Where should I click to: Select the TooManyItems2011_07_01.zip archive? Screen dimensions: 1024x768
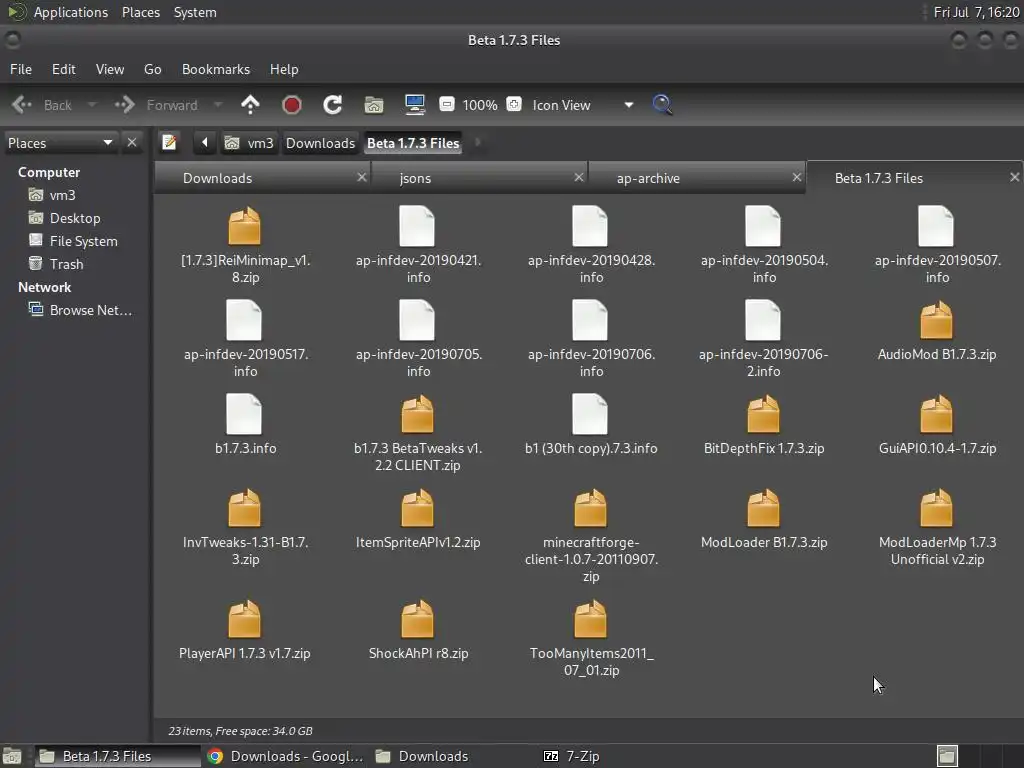(591, 638)
